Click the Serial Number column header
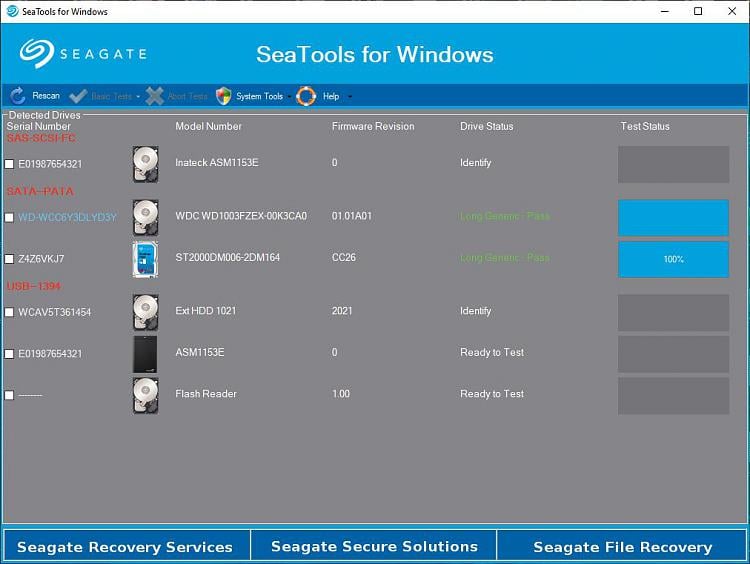This screenshot has height=564, width=750. coord(39,126)
